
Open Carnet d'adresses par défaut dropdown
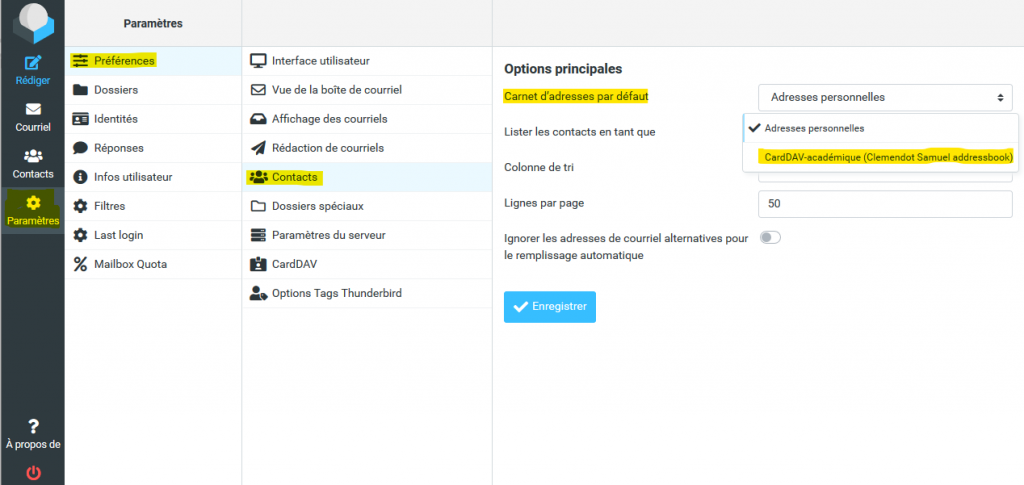point(885,97)
